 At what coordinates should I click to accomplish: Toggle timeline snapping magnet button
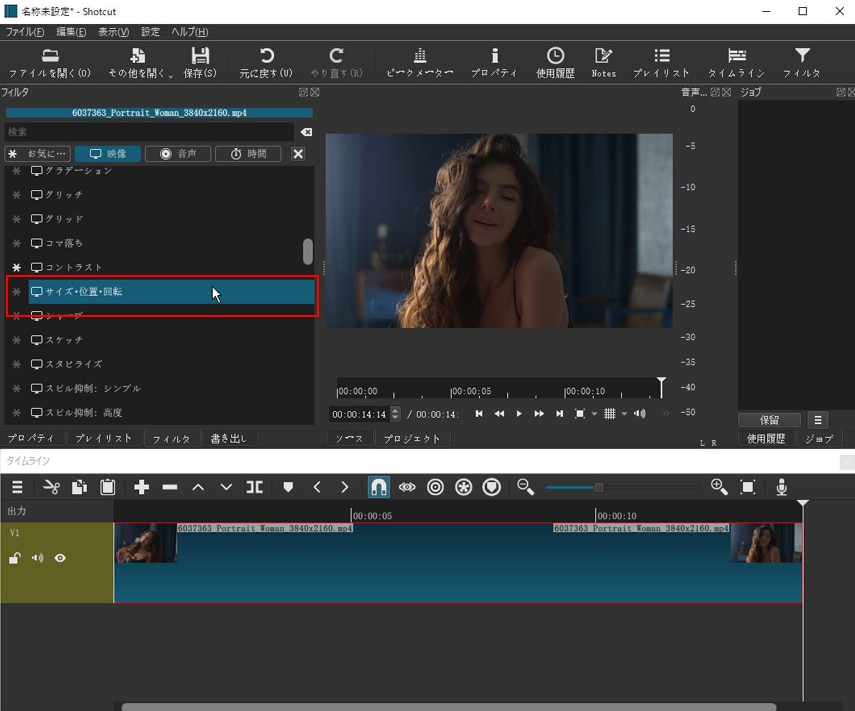click(x=379, y=487)
